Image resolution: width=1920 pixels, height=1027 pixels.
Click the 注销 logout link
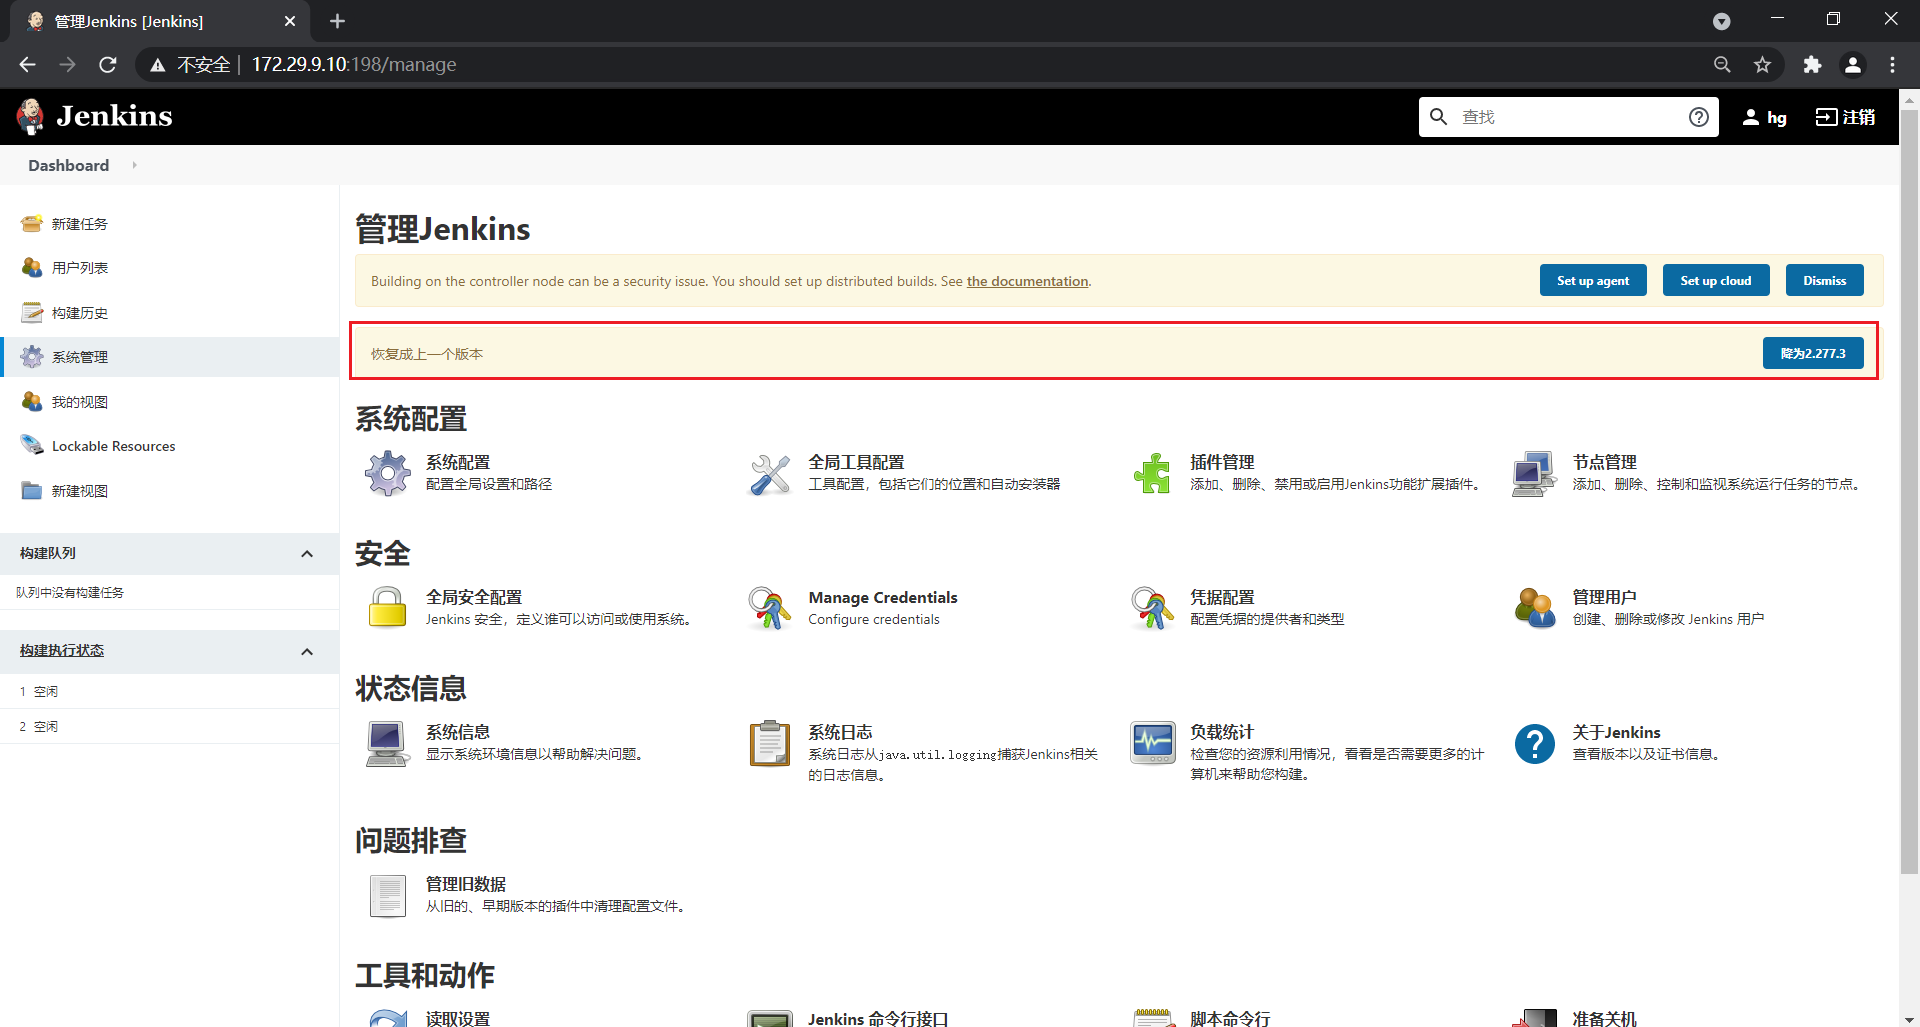(1845, 117)
